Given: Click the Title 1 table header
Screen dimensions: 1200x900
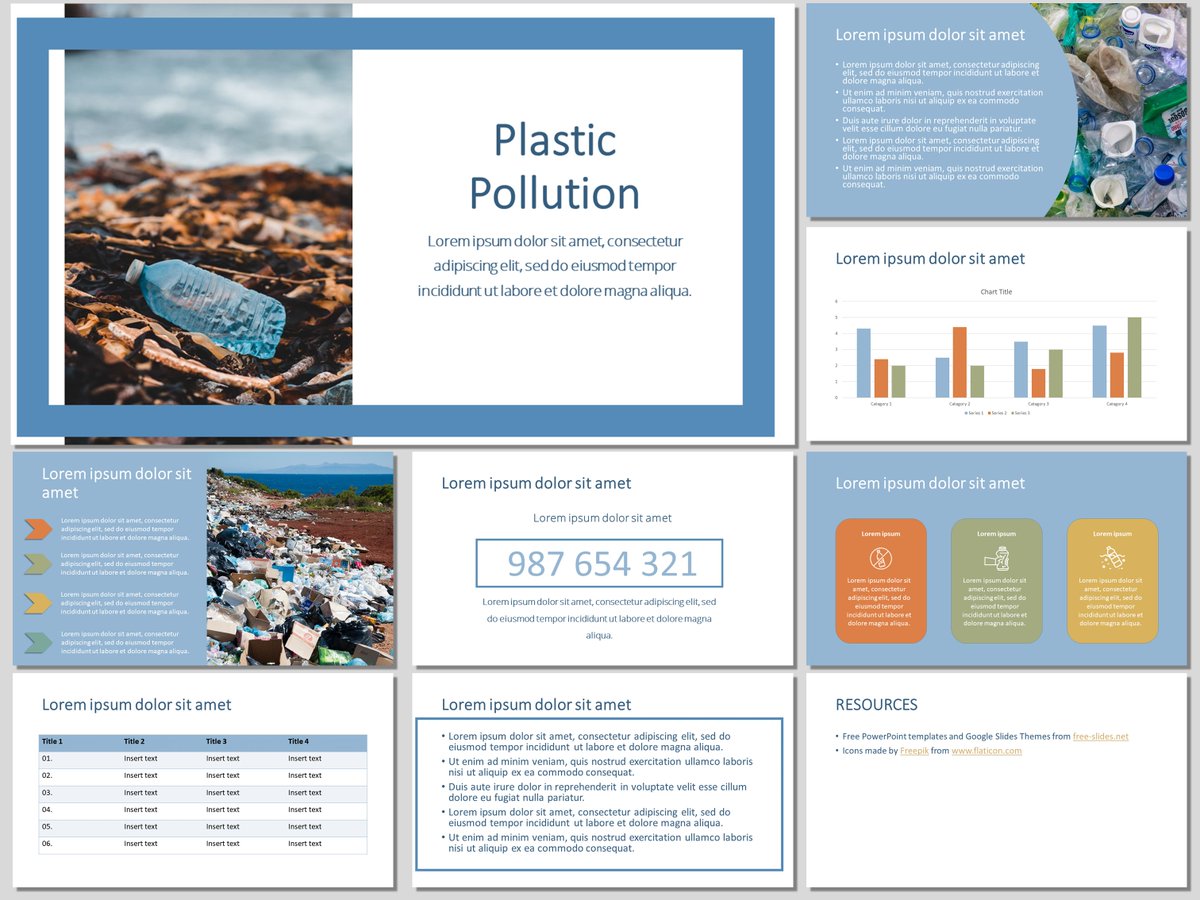Looking at the screenshot, I should [52, 741].
